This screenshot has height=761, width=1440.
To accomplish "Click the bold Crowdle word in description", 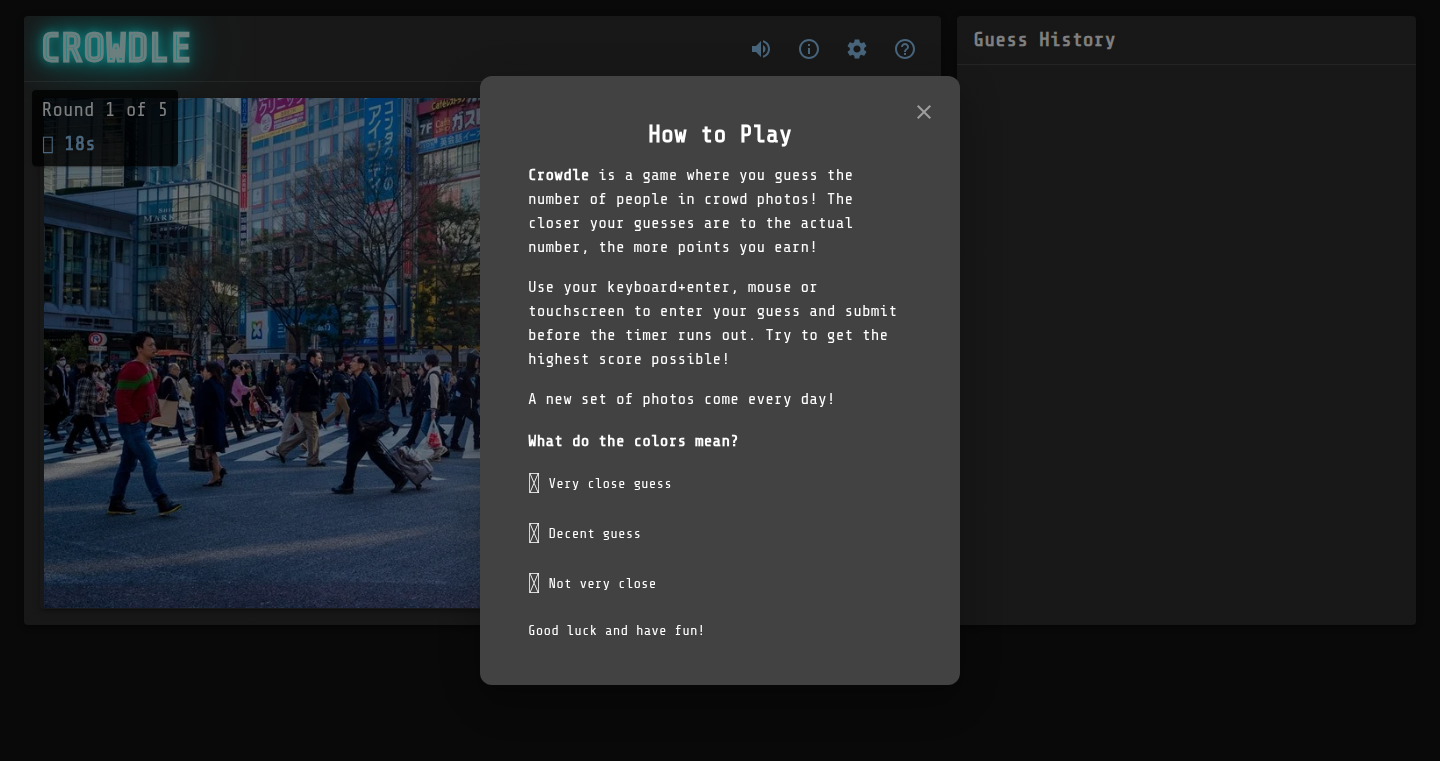I will point(558,175).
